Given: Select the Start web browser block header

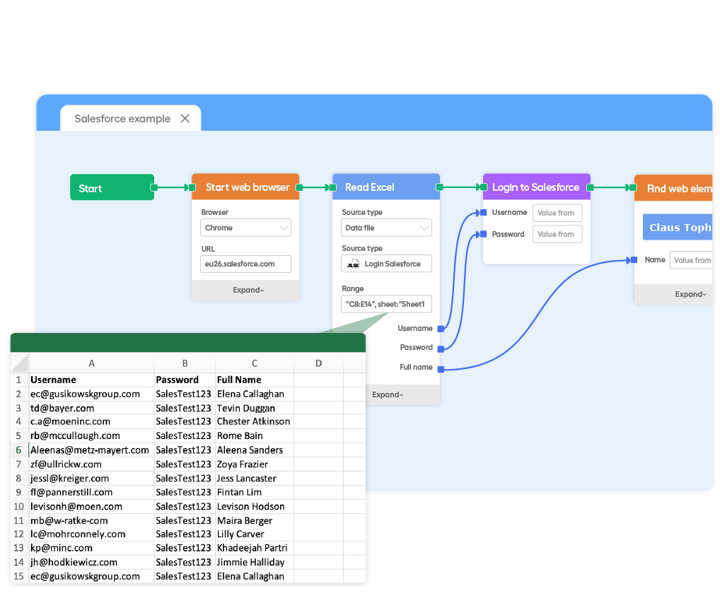Looking at the screenshot, I should click(x=245, y=187).
